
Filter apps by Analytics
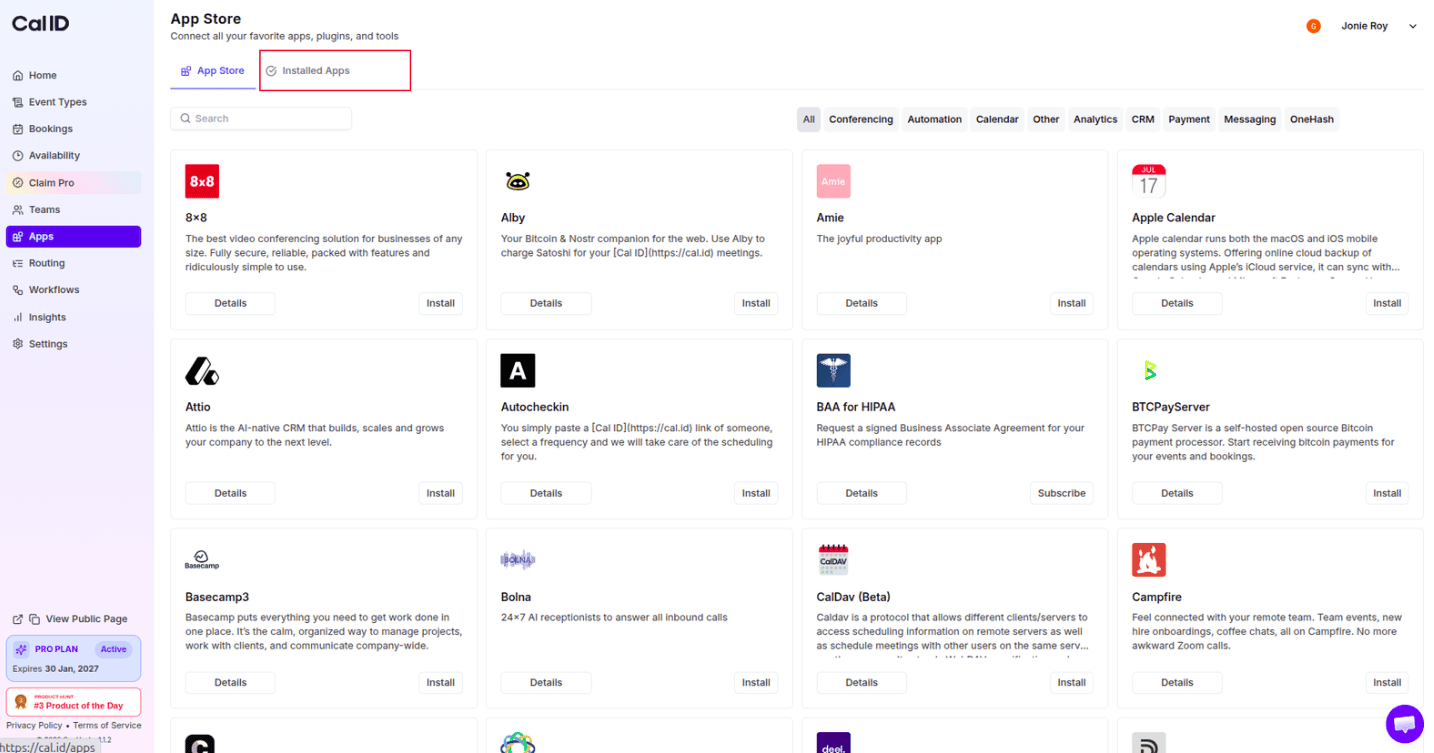(1096, 119)
